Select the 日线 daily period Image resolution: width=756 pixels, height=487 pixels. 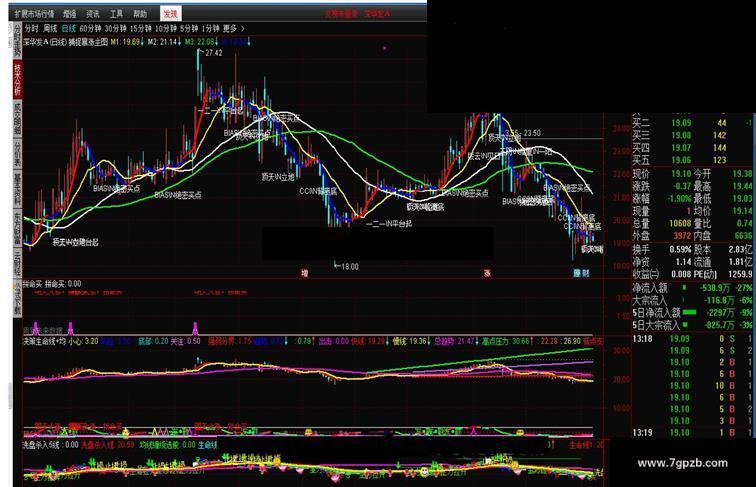(x=68, y=28)
